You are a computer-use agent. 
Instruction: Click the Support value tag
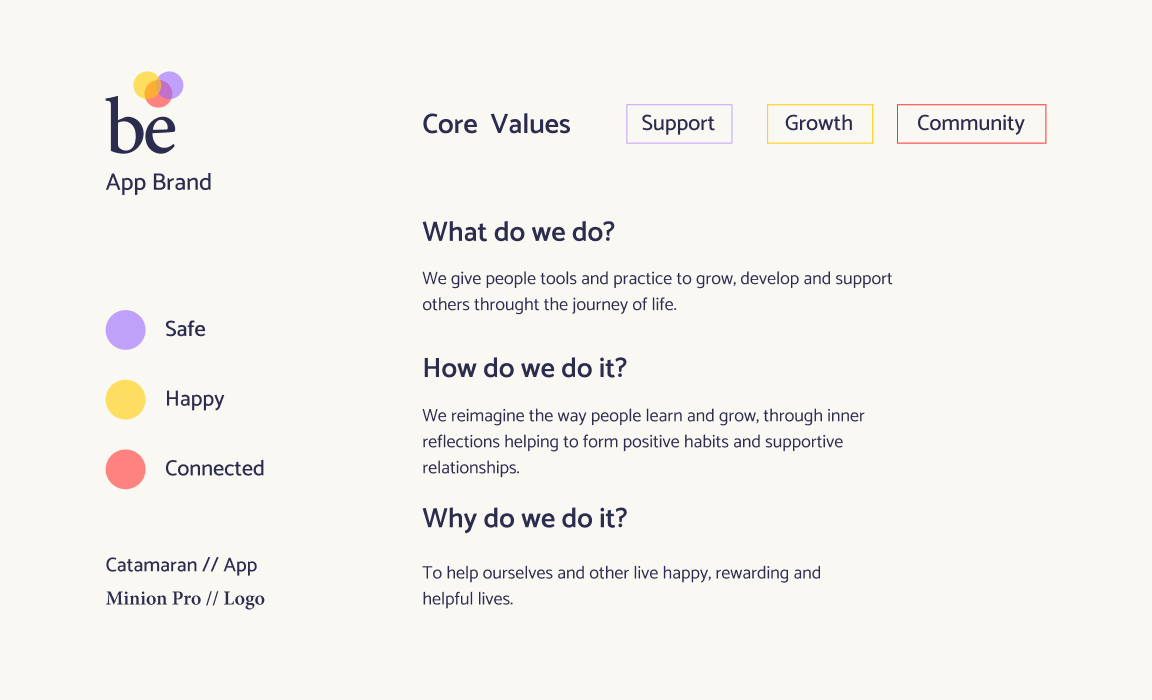point(679,124)
